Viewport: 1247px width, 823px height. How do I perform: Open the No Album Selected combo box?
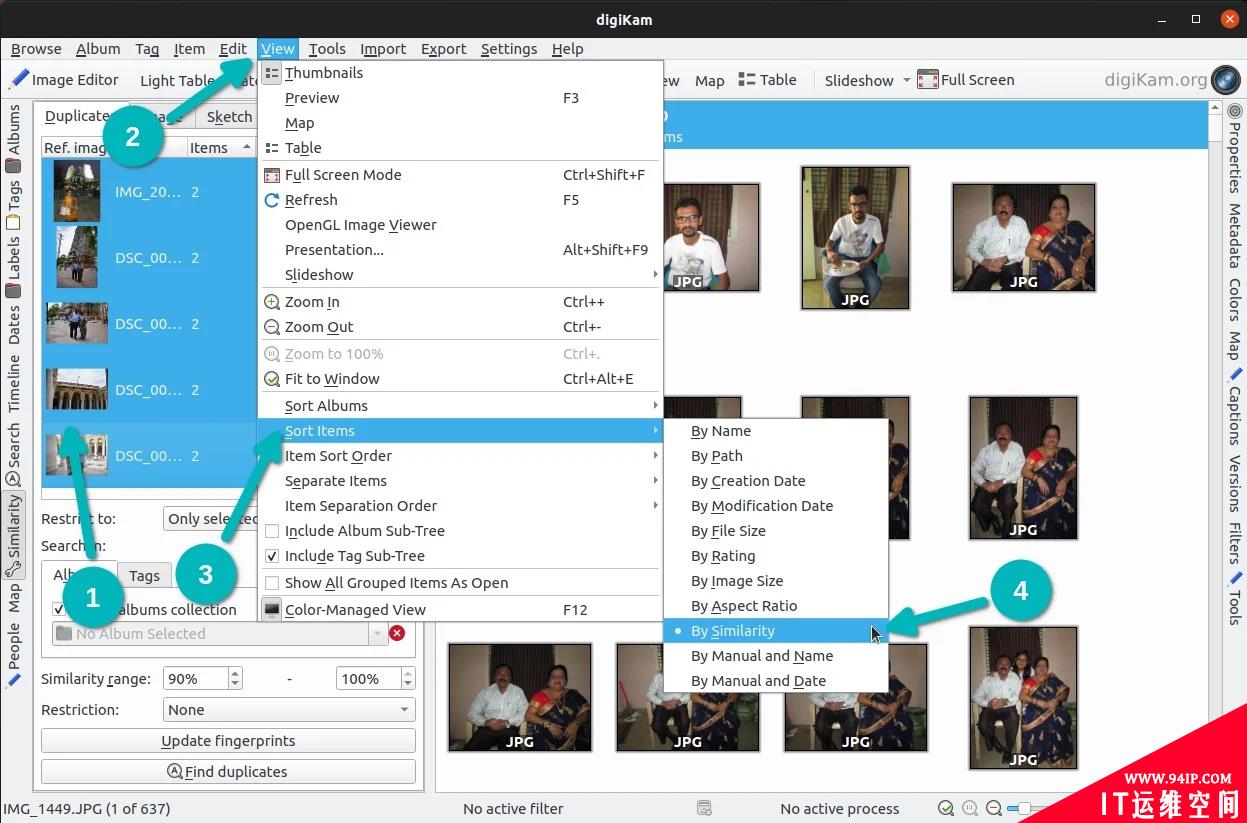point(219,633)
